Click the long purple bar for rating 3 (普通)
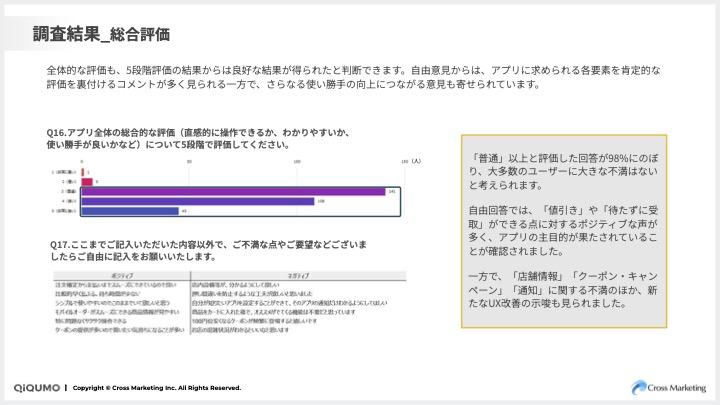The image size is (720, 405). click(x=233, y=191)
